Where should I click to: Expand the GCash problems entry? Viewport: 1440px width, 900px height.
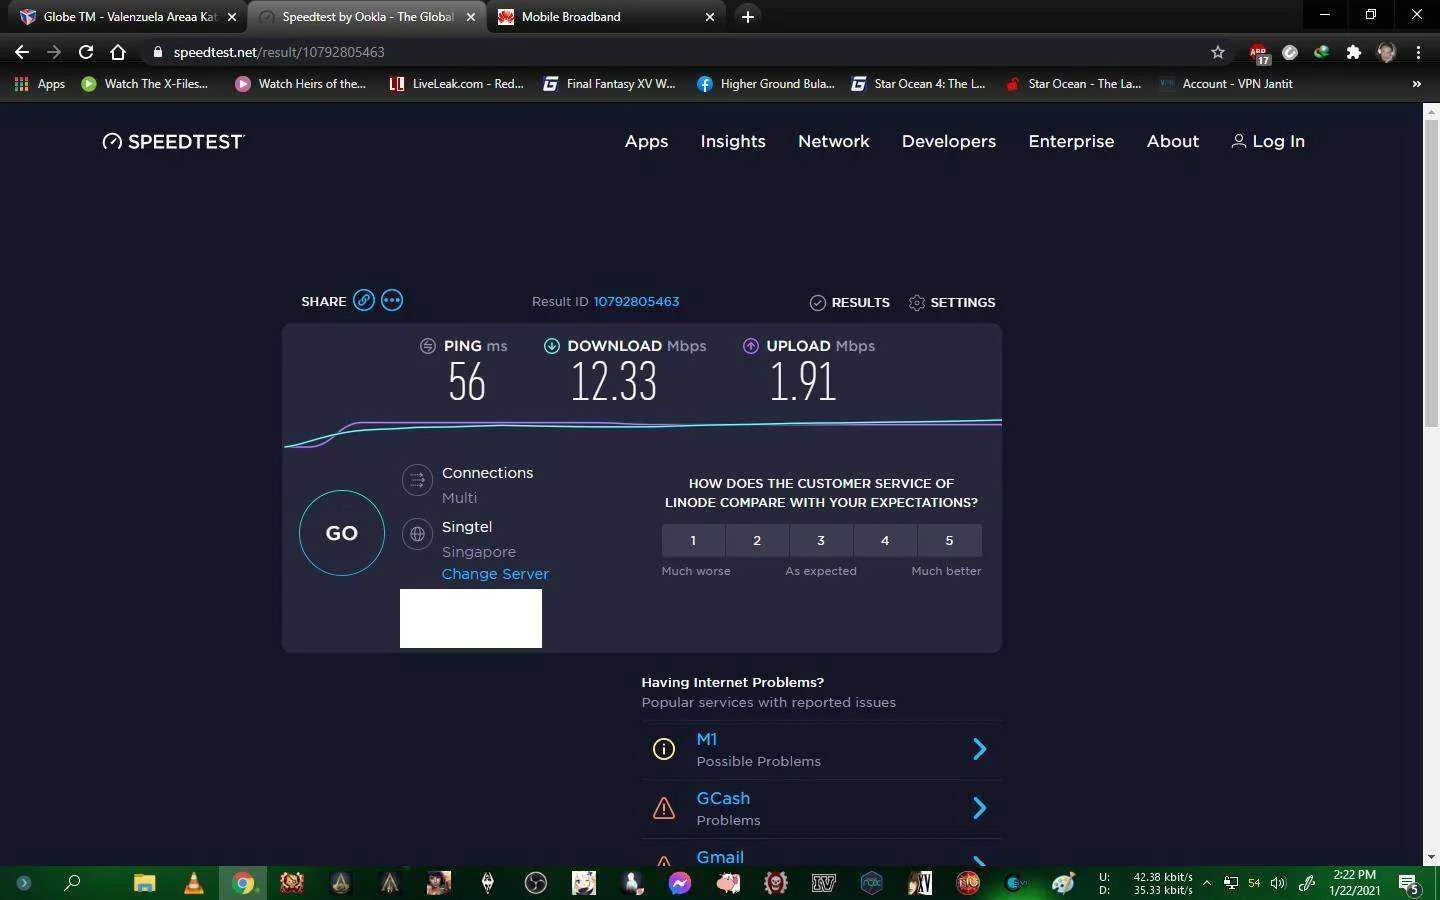click(x=980, y=808)
